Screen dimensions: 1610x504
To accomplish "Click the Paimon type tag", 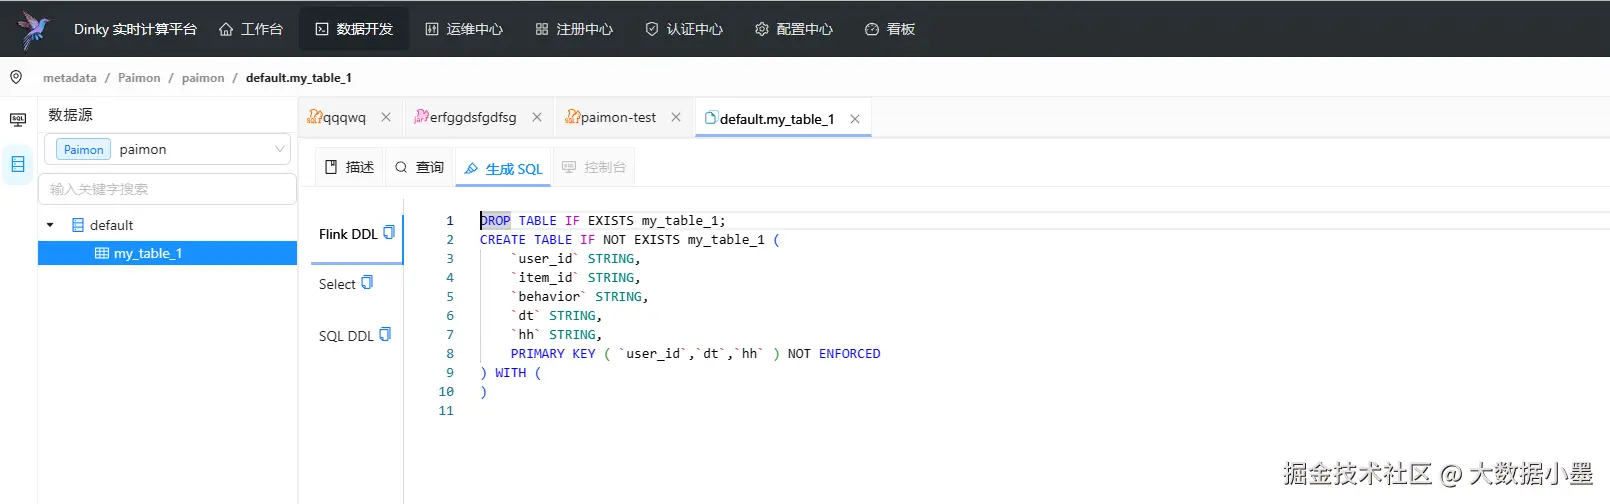I will pyautogui.click(x=84, y=149).
